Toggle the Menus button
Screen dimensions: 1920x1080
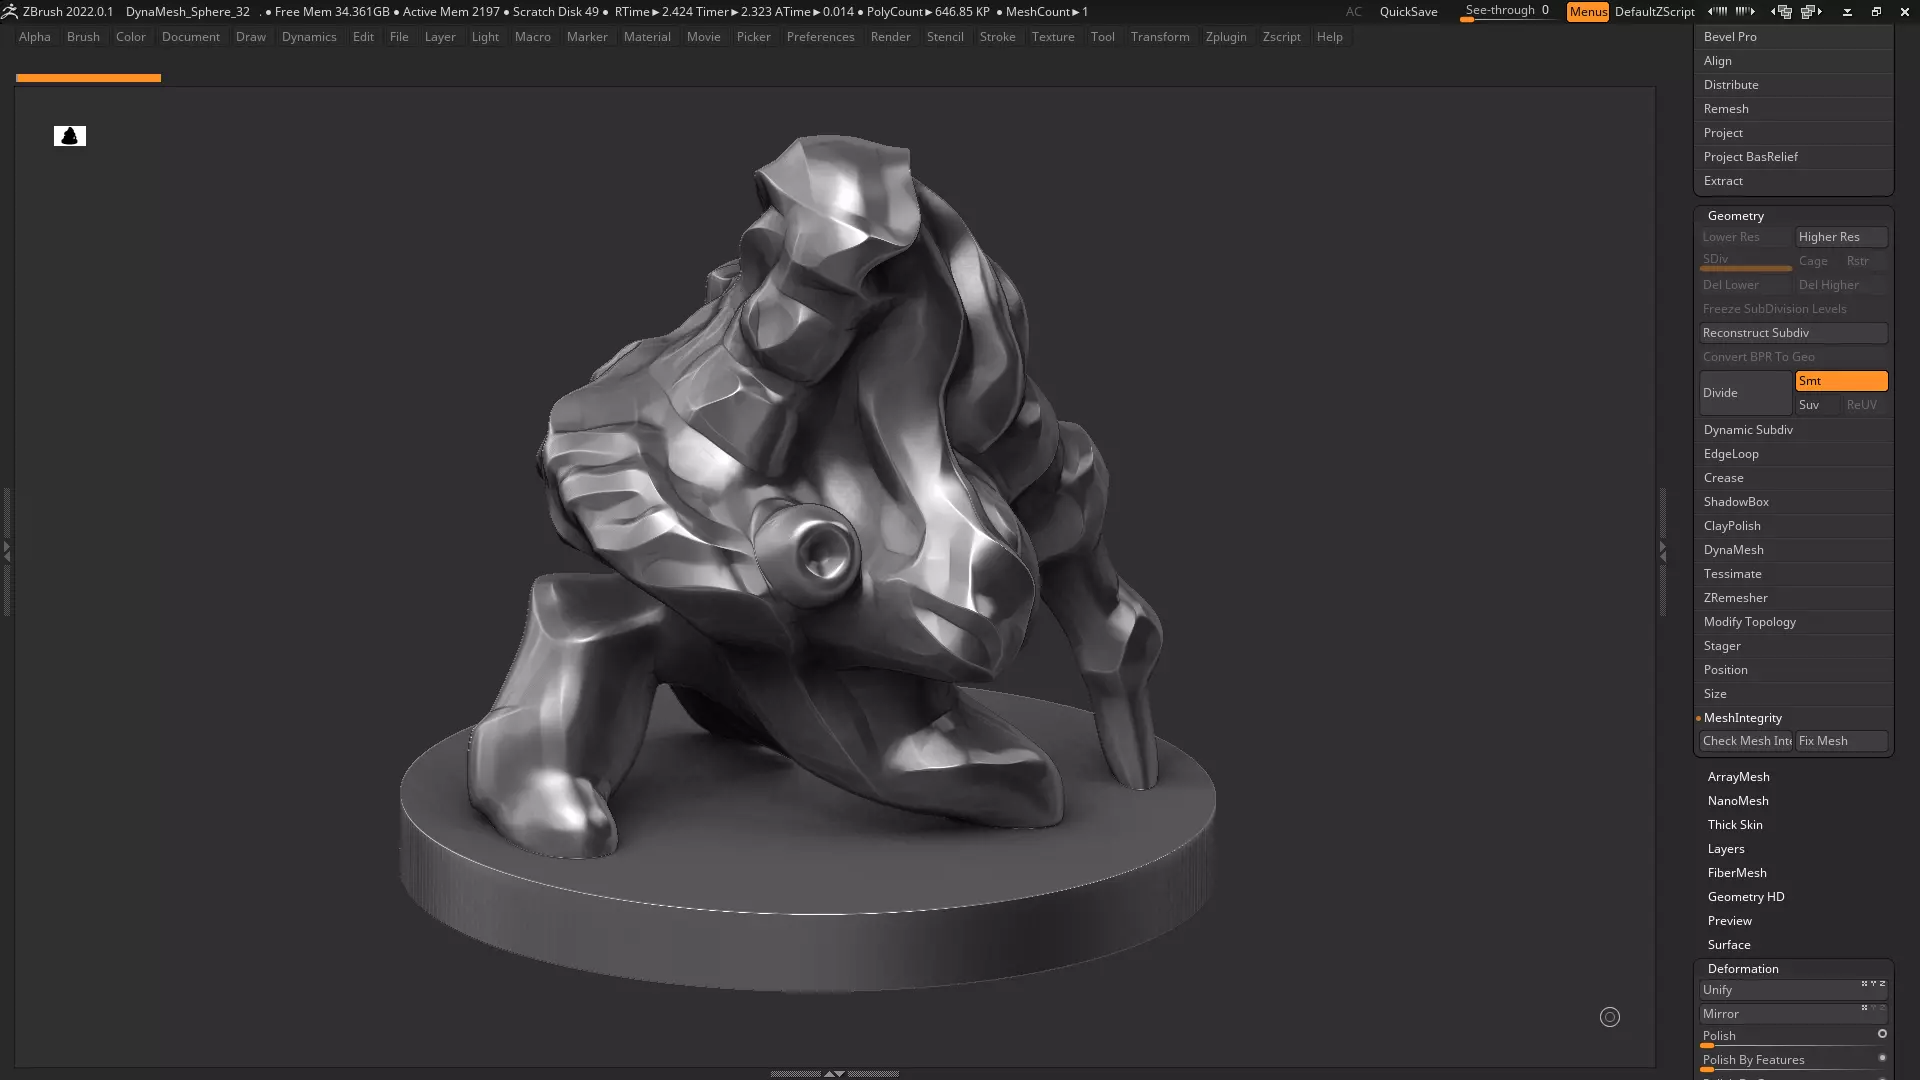tap(1588, 12)
